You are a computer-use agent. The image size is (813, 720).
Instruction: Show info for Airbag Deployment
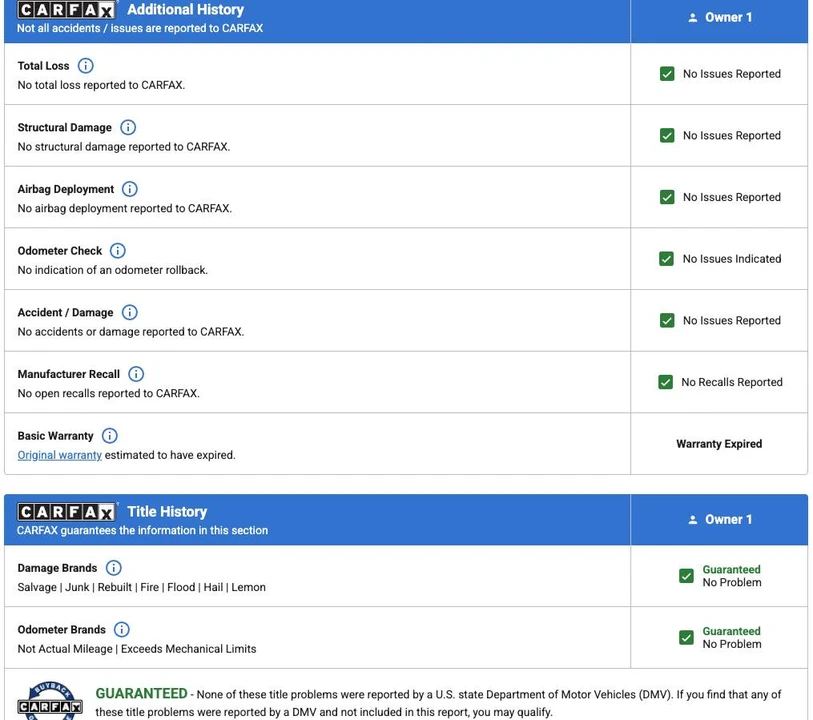coord(130,189)
